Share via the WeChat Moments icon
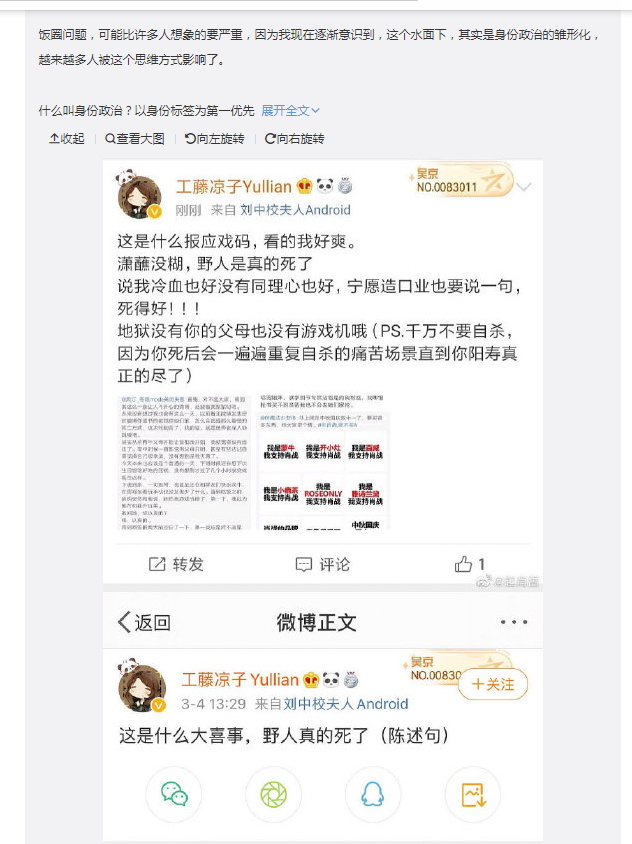The width and height of the screenshot is (632, 844). [x=273, y=794]
